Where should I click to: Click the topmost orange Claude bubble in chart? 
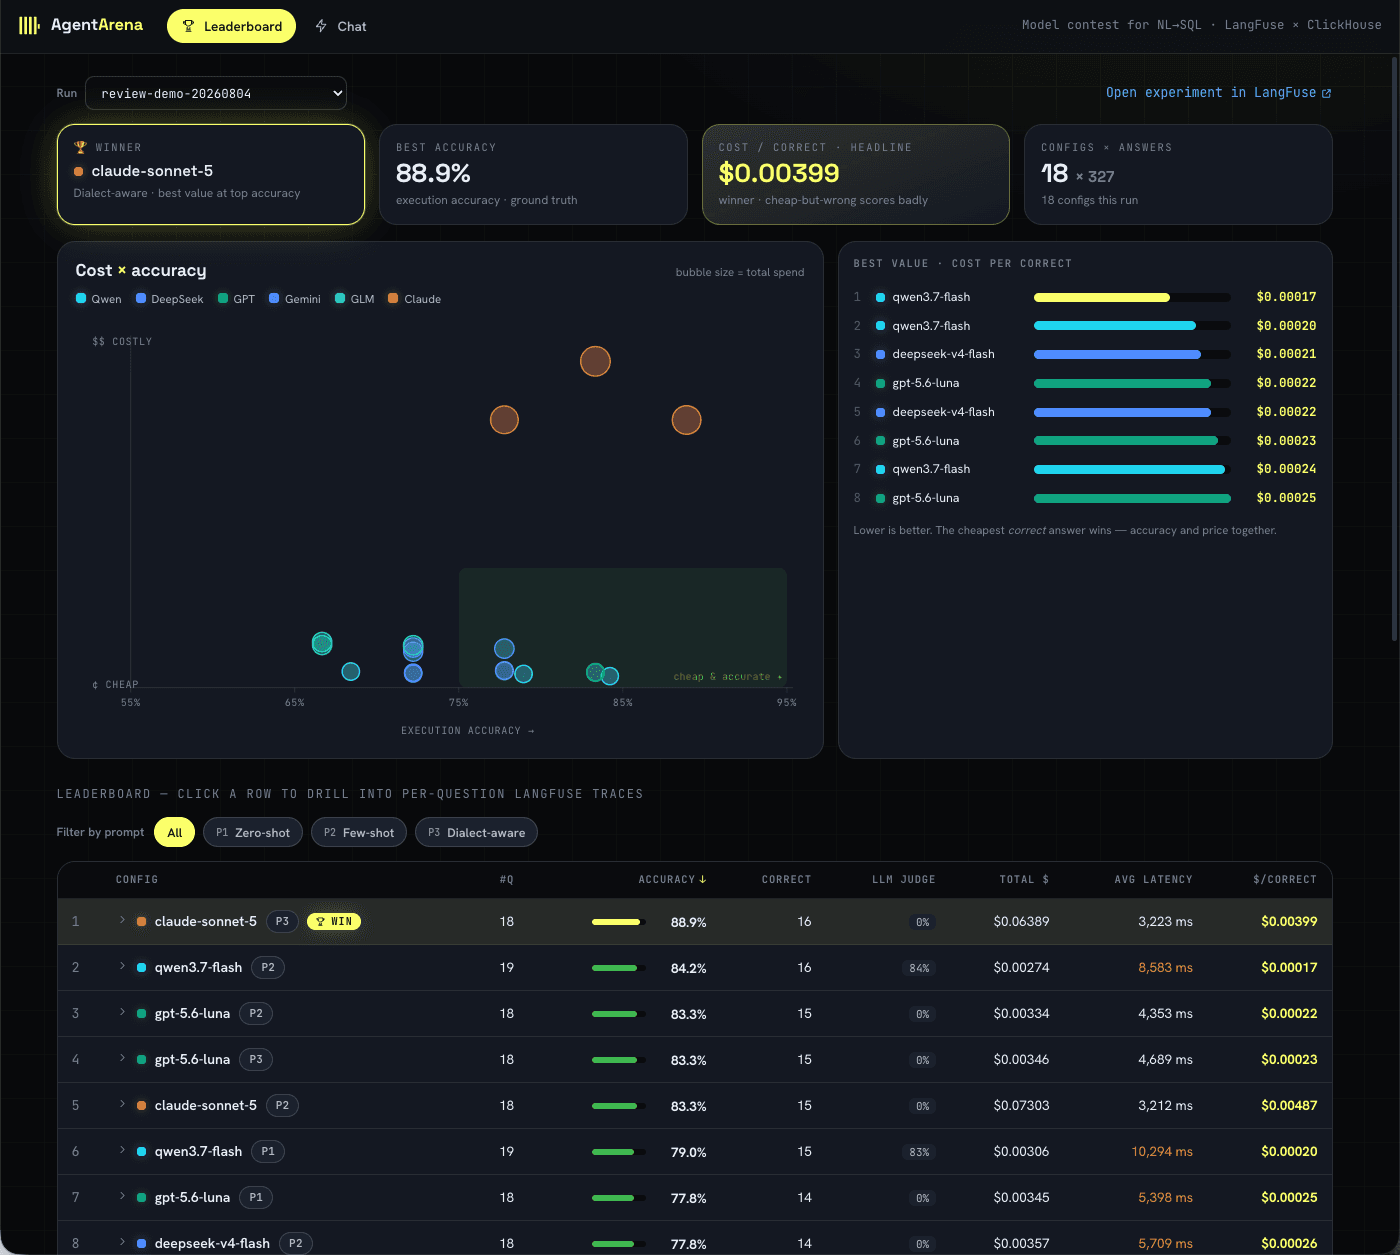(x=595, y=361)
